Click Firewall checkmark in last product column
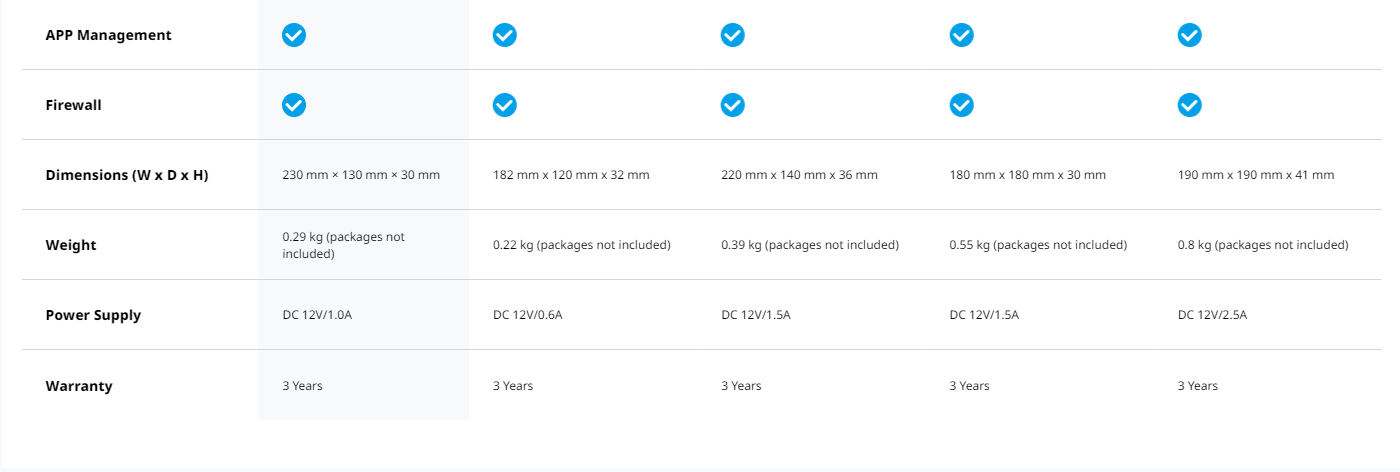Screen dimensions: 1400x472 [x=1189, y=105]
